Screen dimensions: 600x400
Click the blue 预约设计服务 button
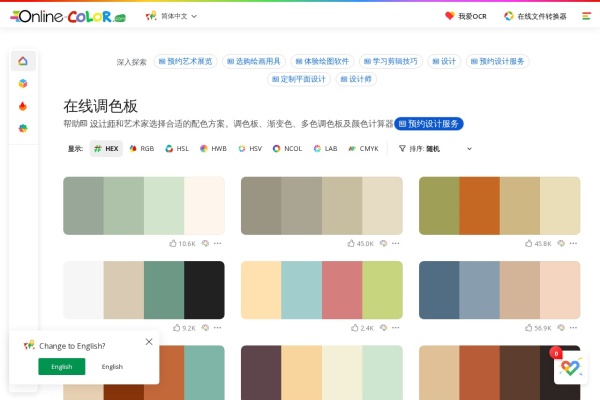pos(429,124)
